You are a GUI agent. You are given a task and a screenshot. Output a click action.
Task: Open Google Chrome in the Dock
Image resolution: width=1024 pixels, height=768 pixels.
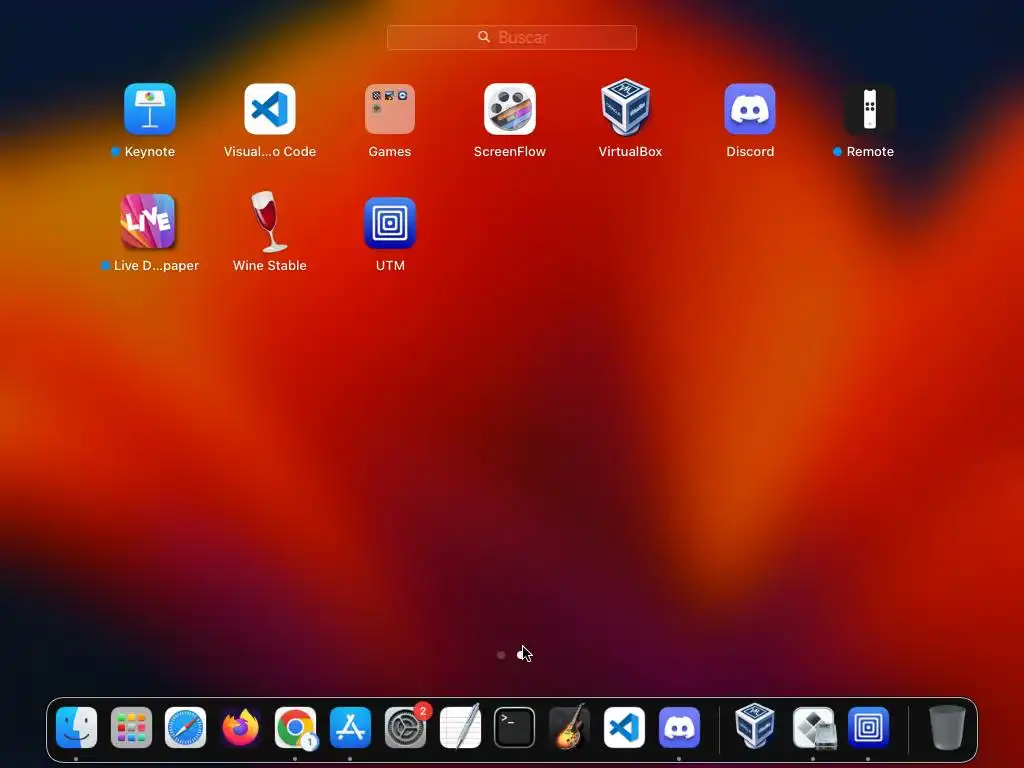(295, 728)
